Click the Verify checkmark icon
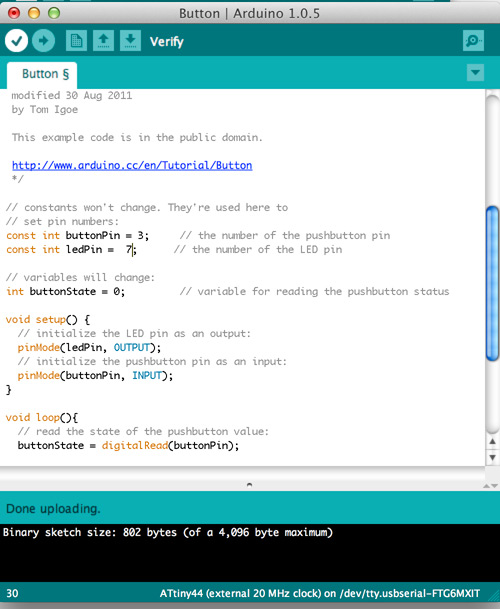This screenshot has width=500, height=609. (16, 40)
